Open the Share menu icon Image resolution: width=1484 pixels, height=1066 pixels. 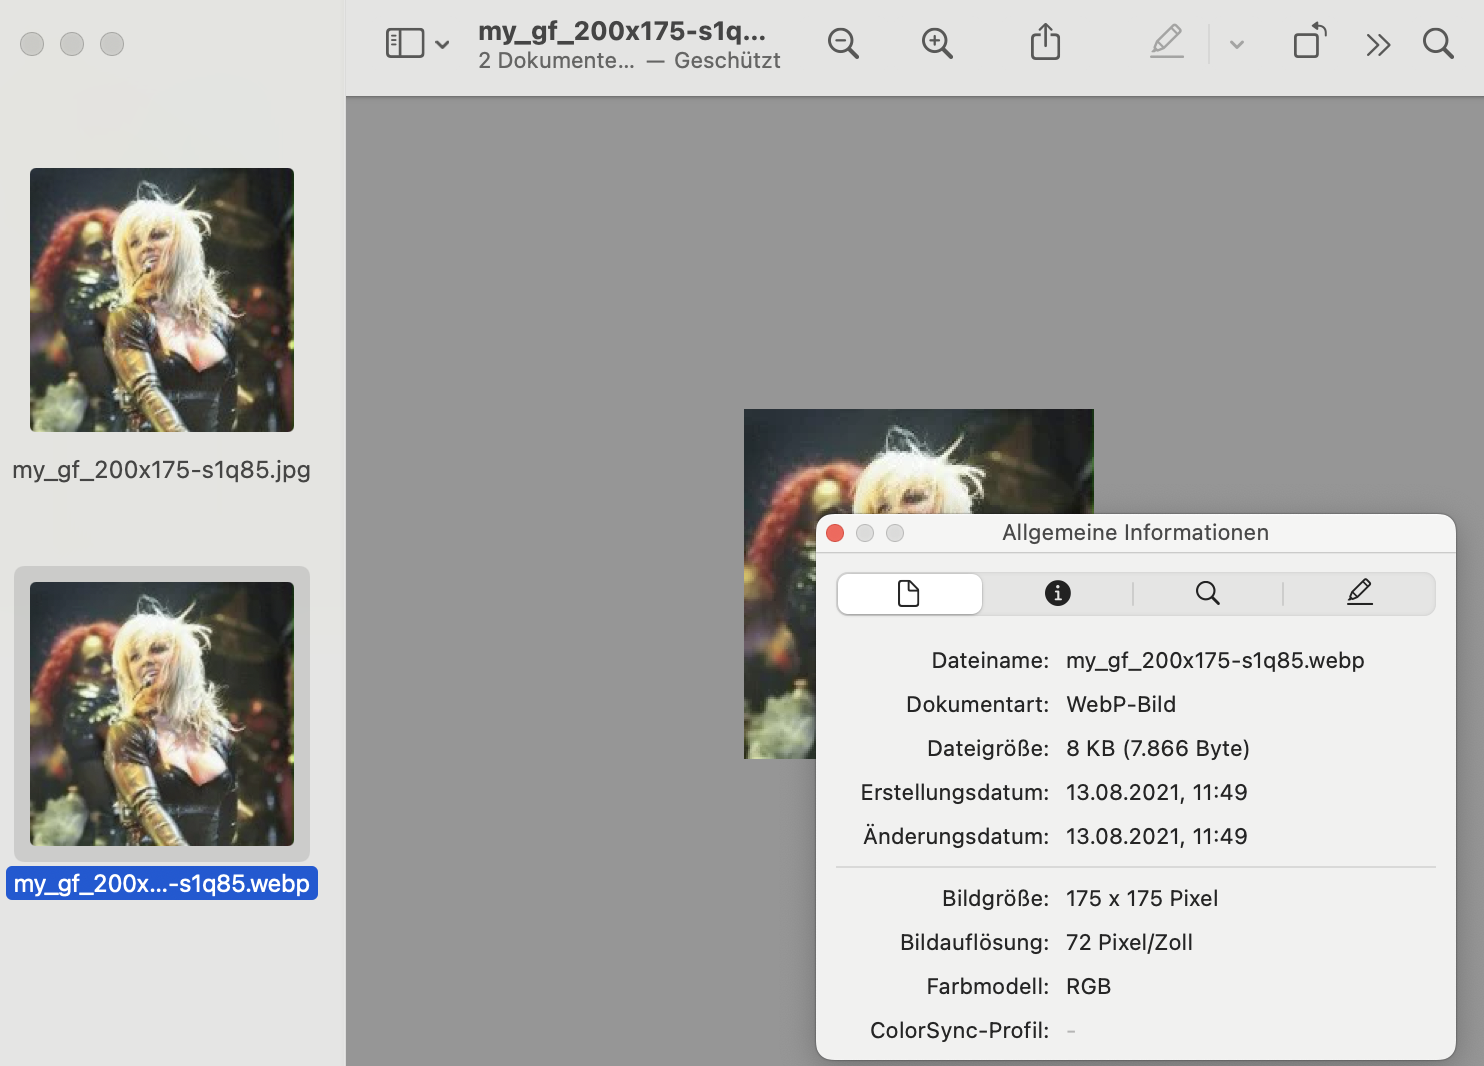tap(1045, 42)
